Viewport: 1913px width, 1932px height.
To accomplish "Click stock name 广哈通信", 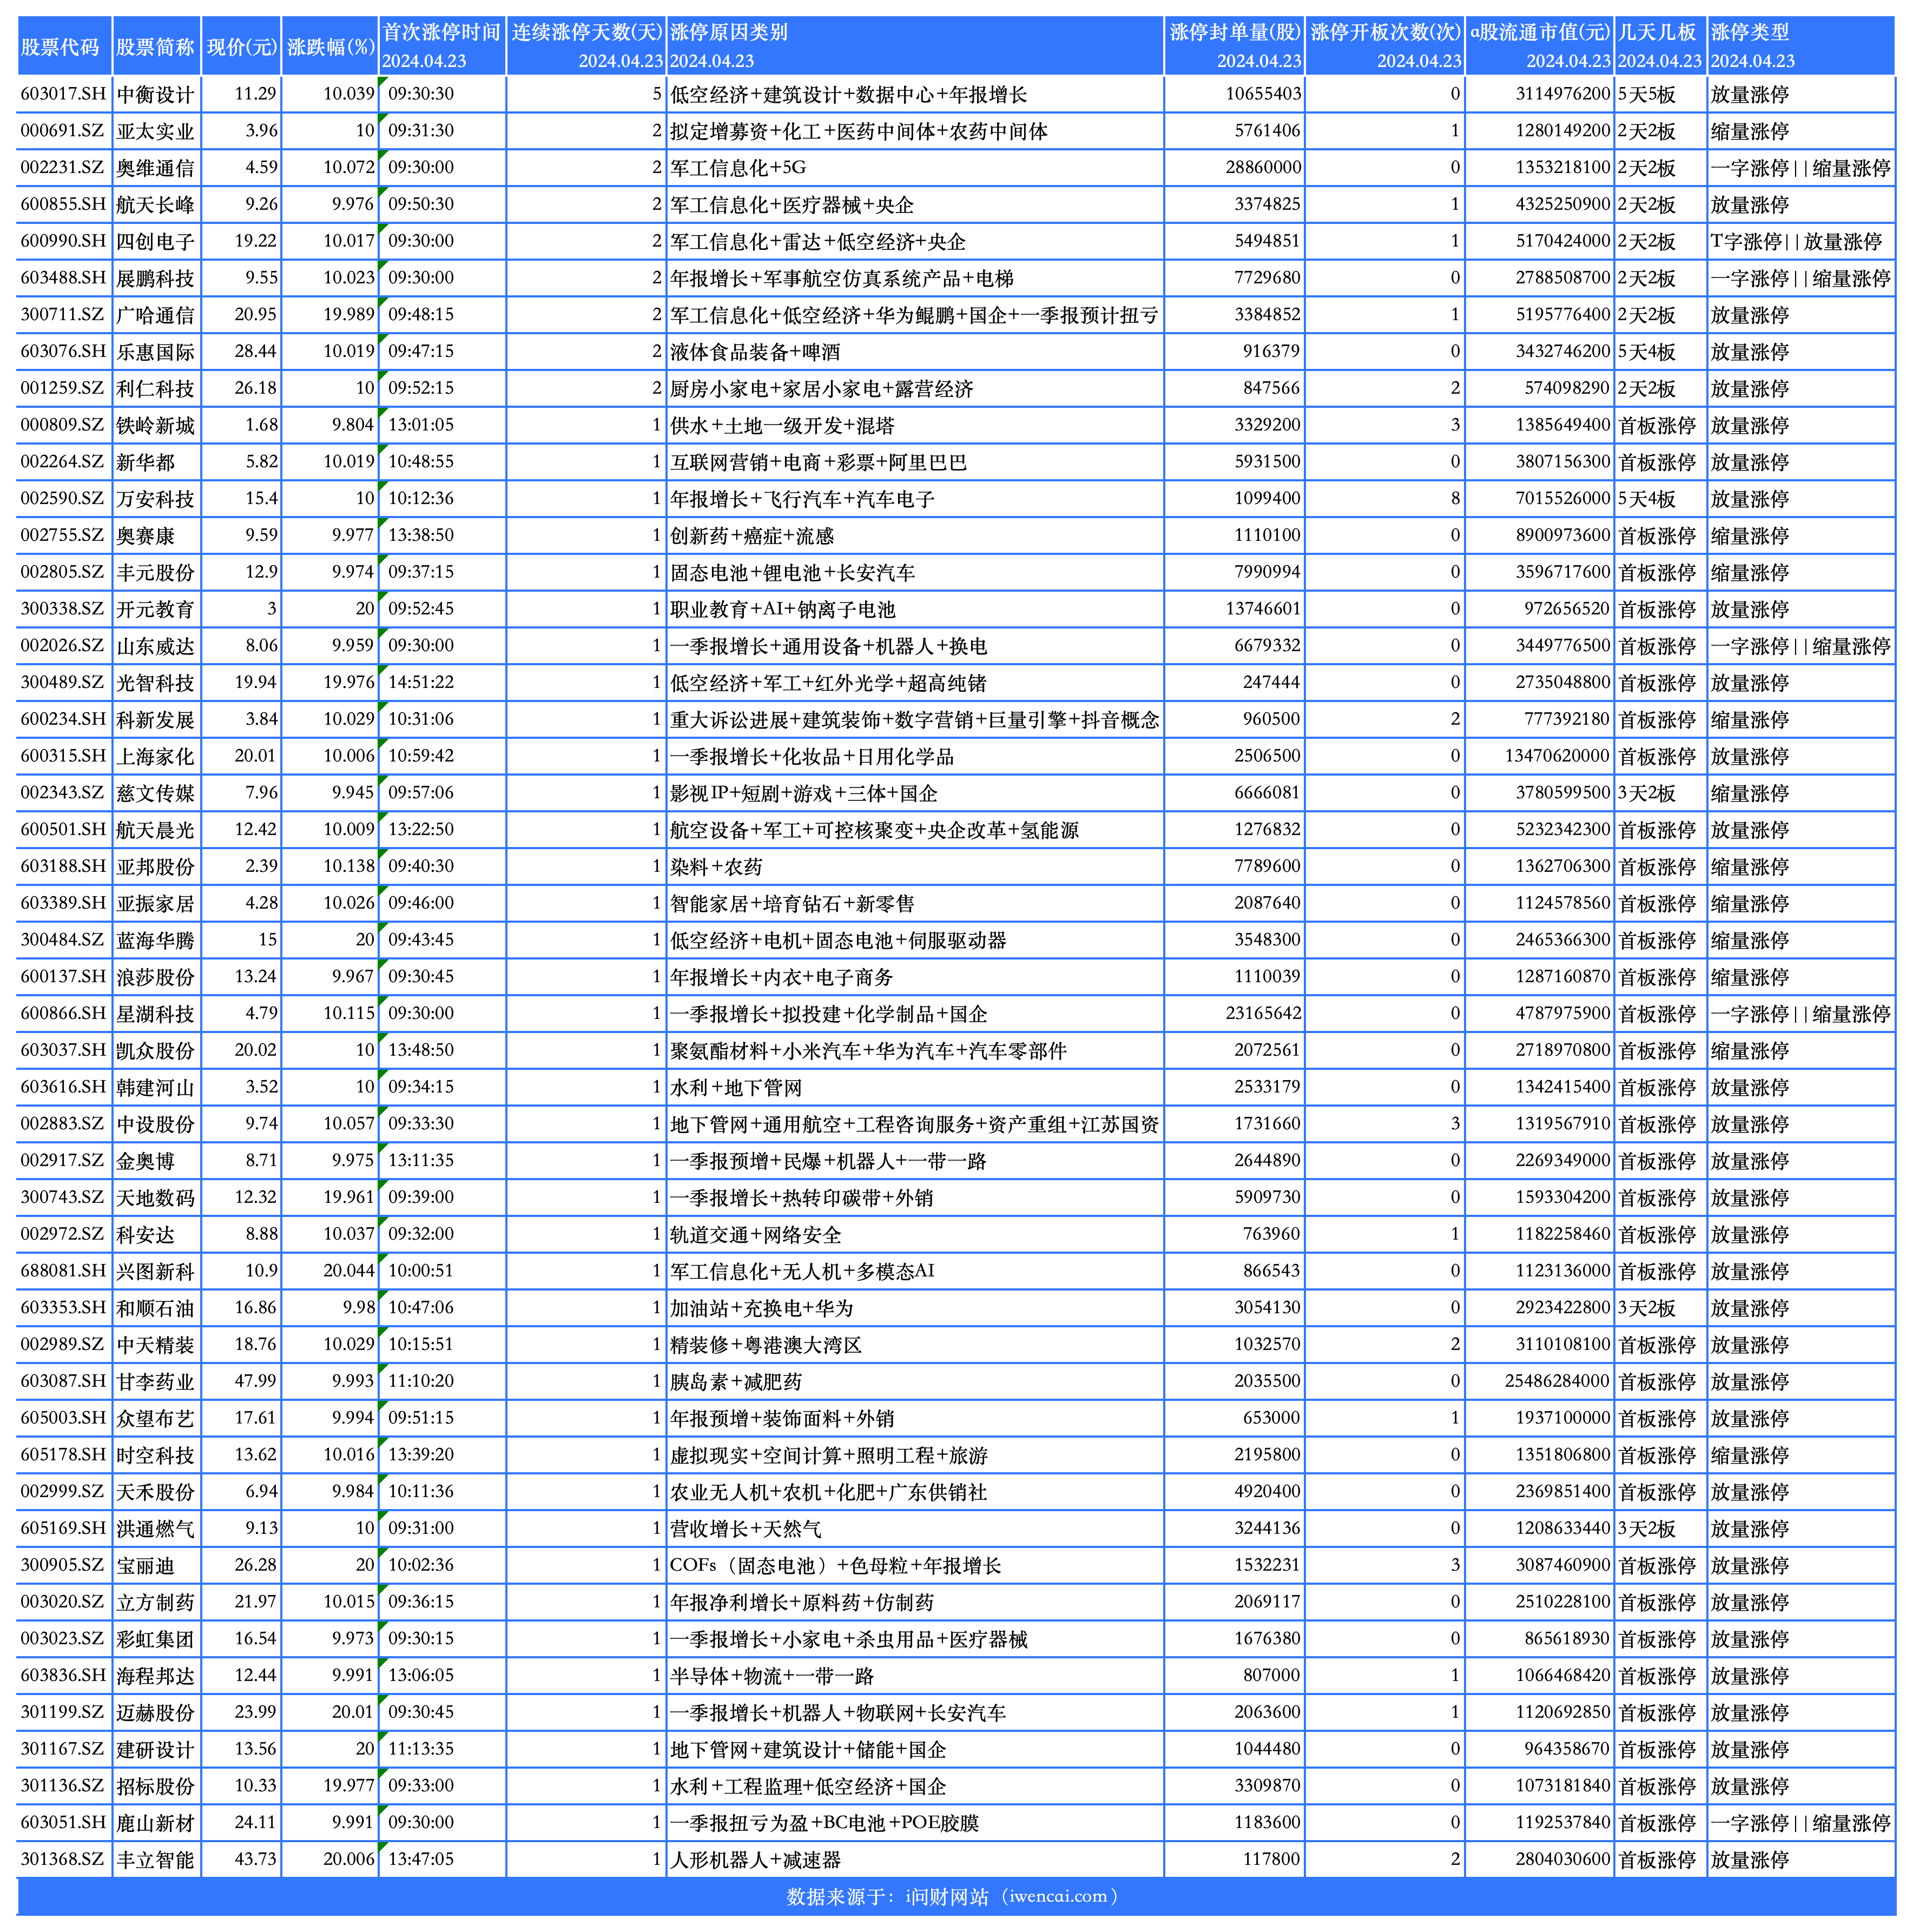I will (155, 316).
